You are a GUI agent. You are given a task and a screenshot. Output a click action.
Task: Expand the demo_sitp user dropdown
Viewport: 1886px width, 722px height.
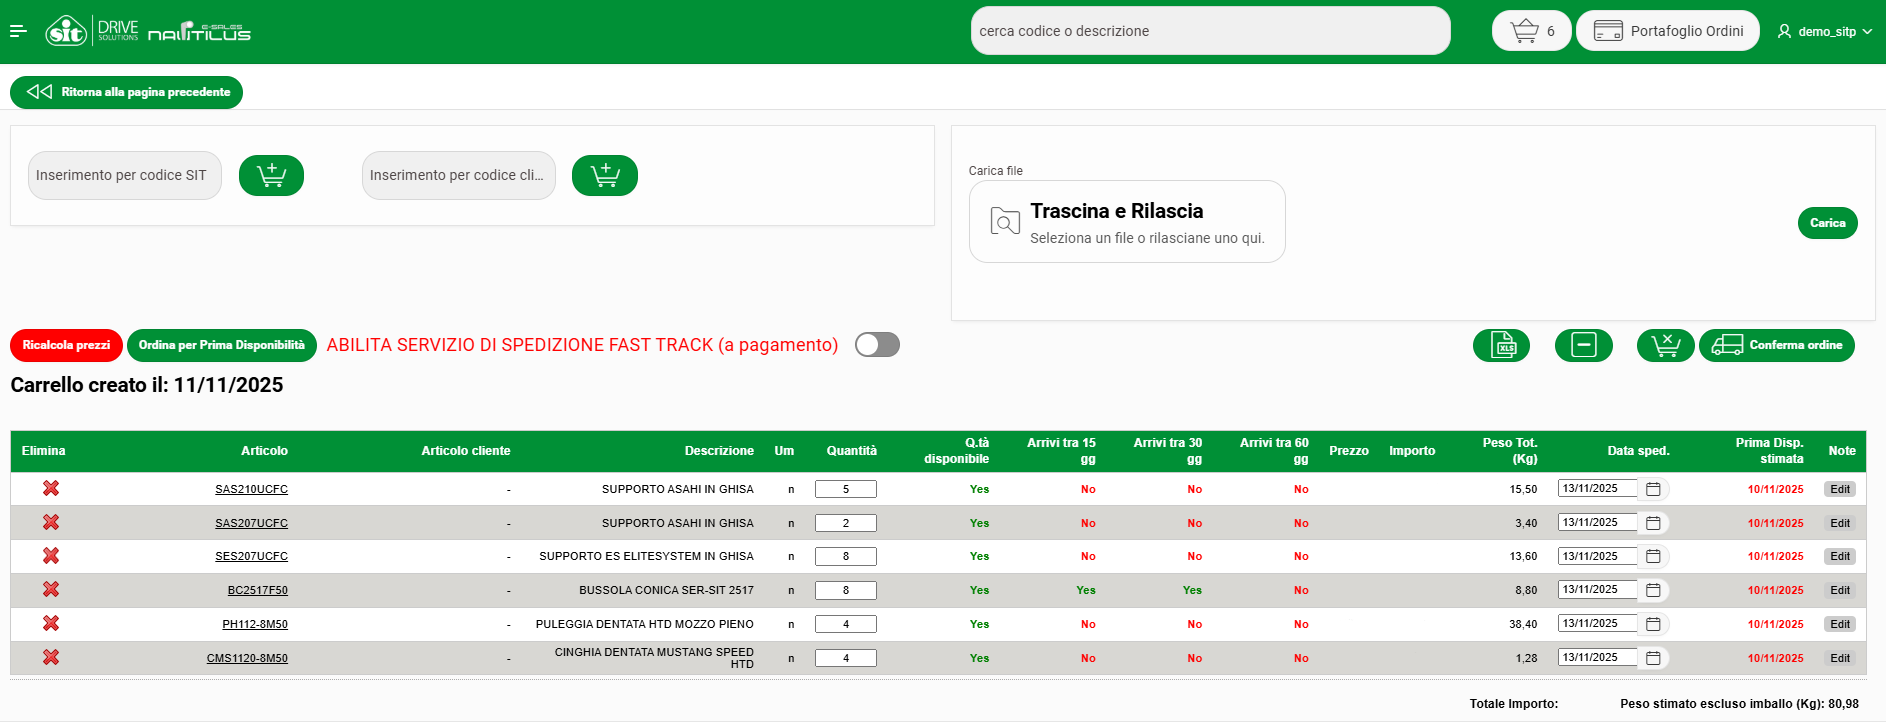point(1825,32)
